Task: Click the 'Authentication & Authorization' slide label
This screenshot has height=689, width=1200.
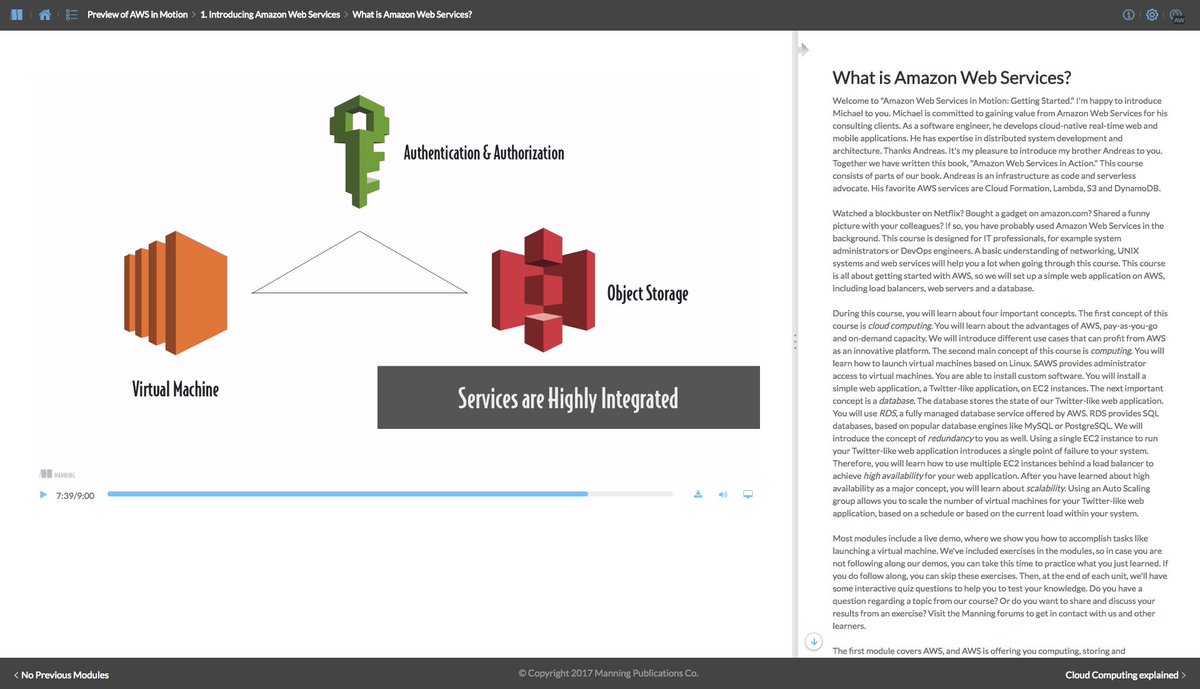Action: [483, 153]
